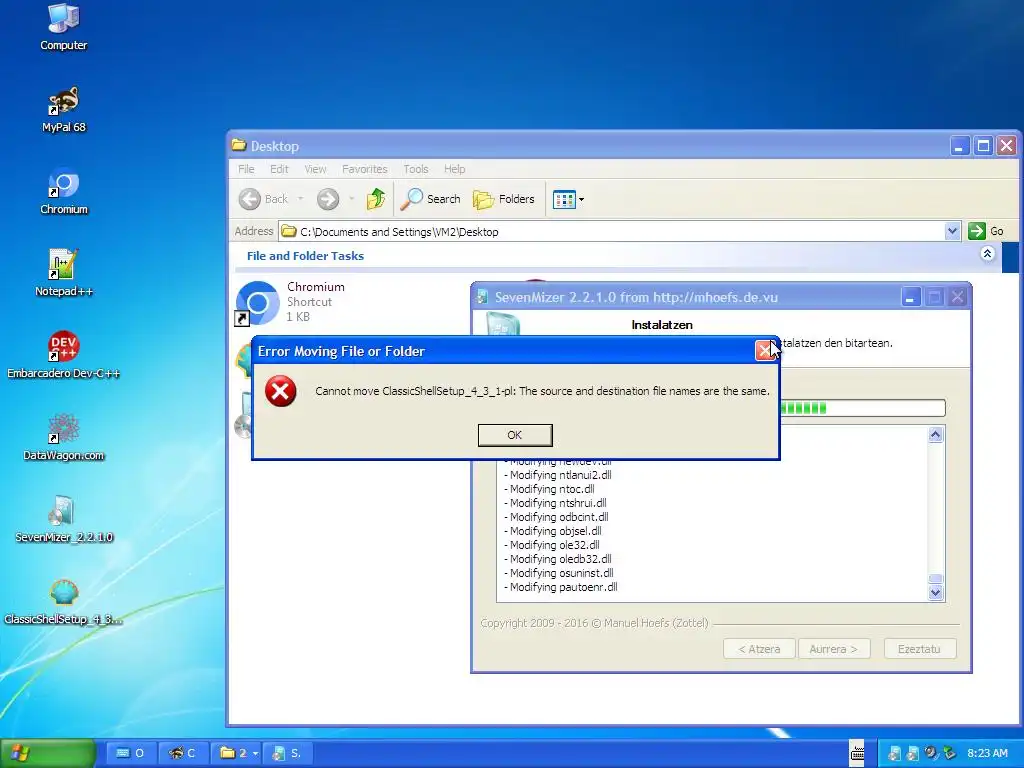Screen dimensions: 1024x768
Task: Open the Forward history dropdown arrow
Action: click(x=351, y=199)
